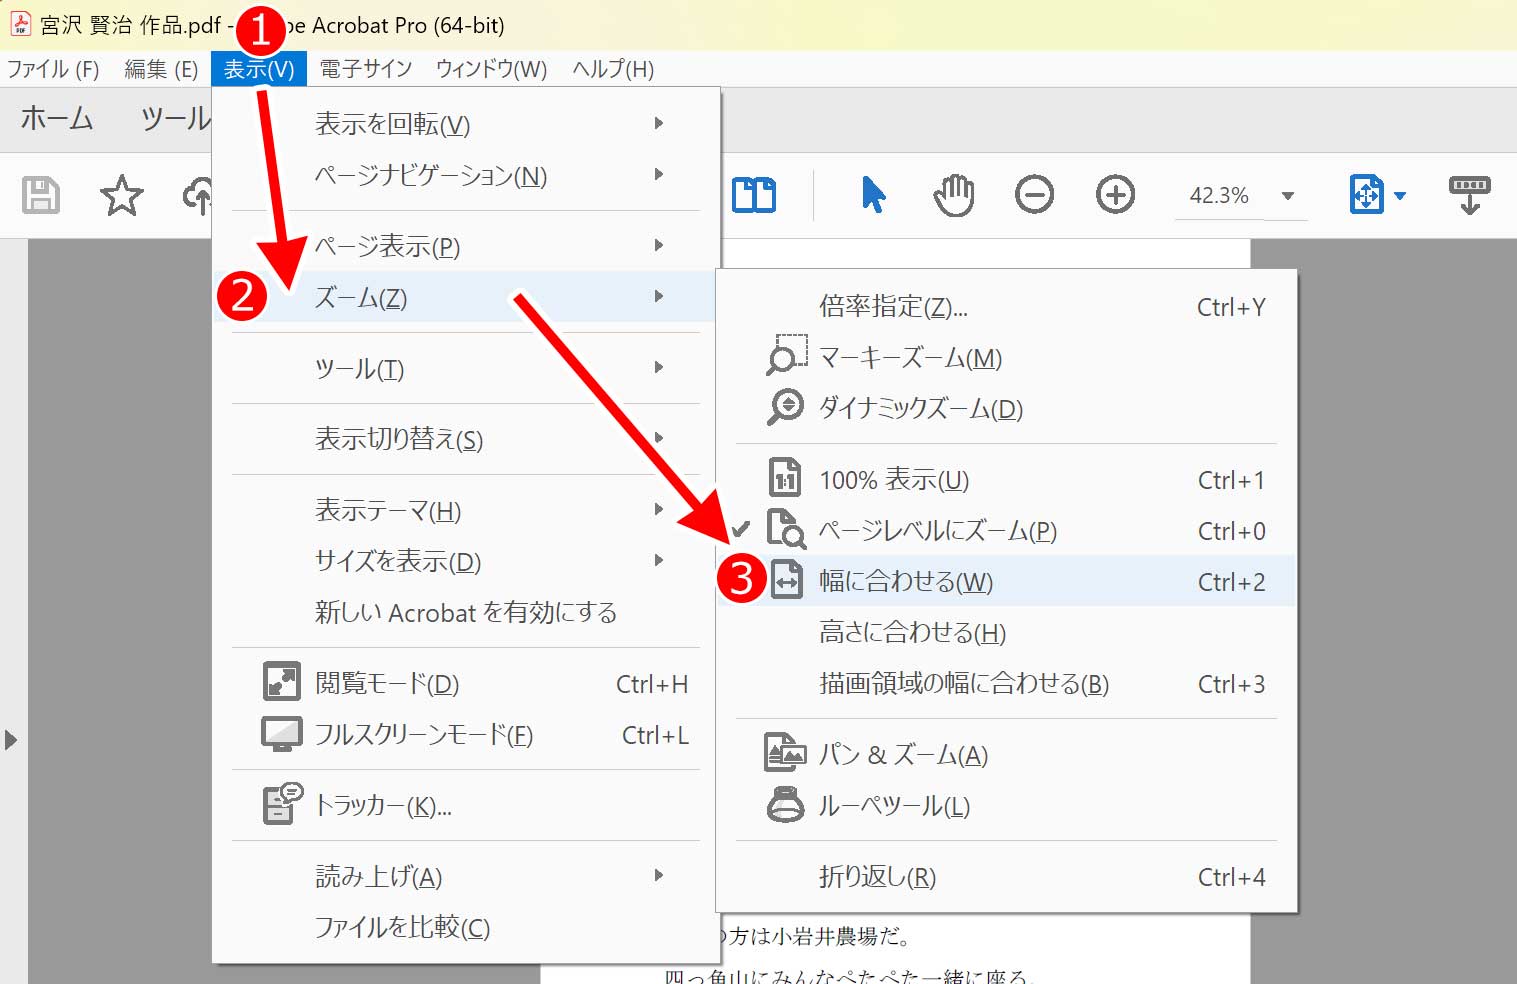Toggle checked ページレベルにズーム(P) item
This screenshot has height=984, width=1517.
(1006, 531)
